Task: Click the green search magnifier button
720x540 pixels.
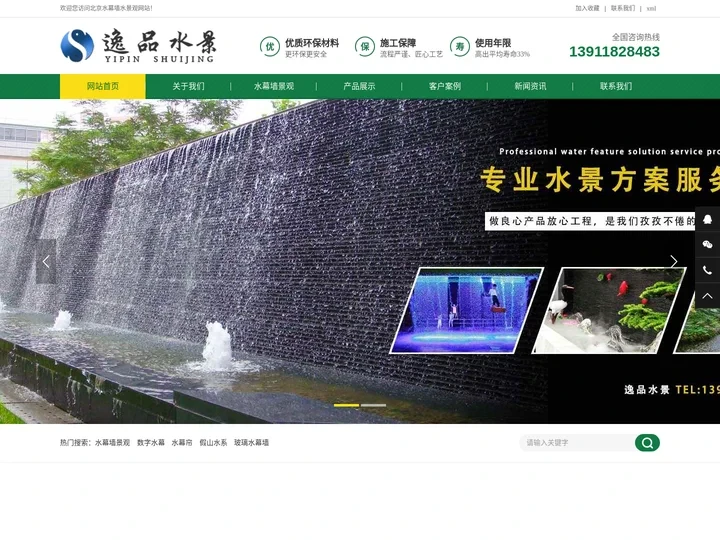Action: coord(647,443)
